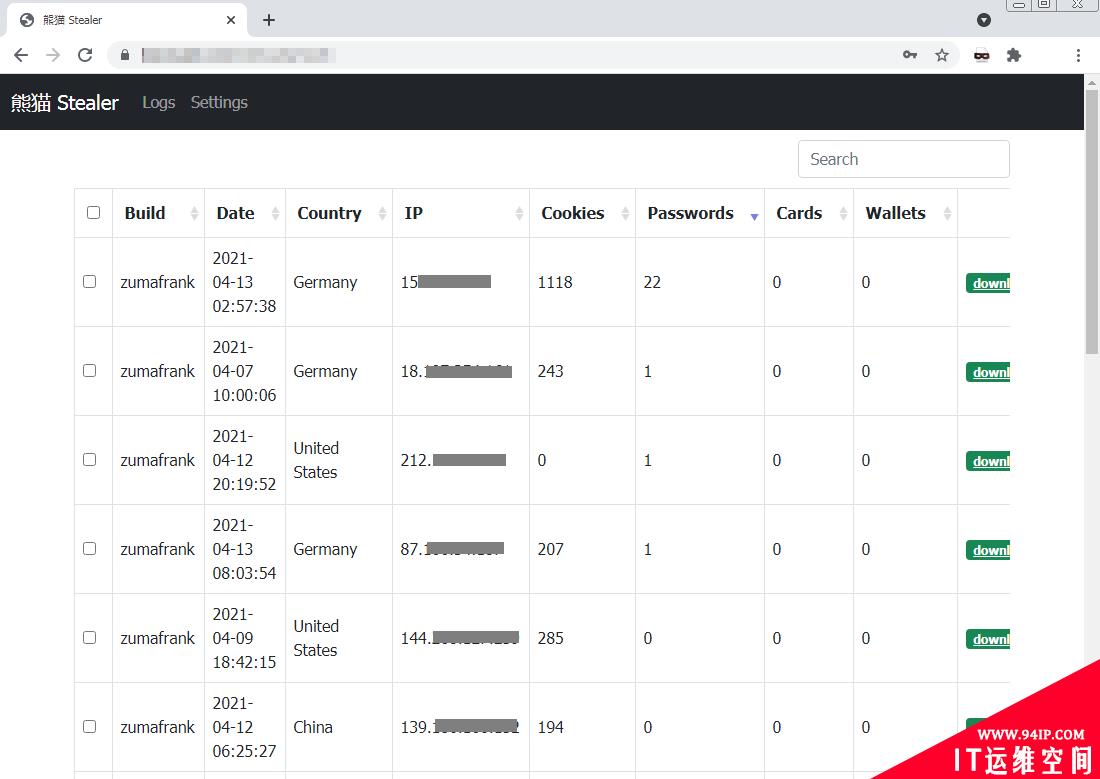Screen dimensions: 1100x779
Task: Check the row dated 2021-04-12 20:19:52
Action: [90, 460]
